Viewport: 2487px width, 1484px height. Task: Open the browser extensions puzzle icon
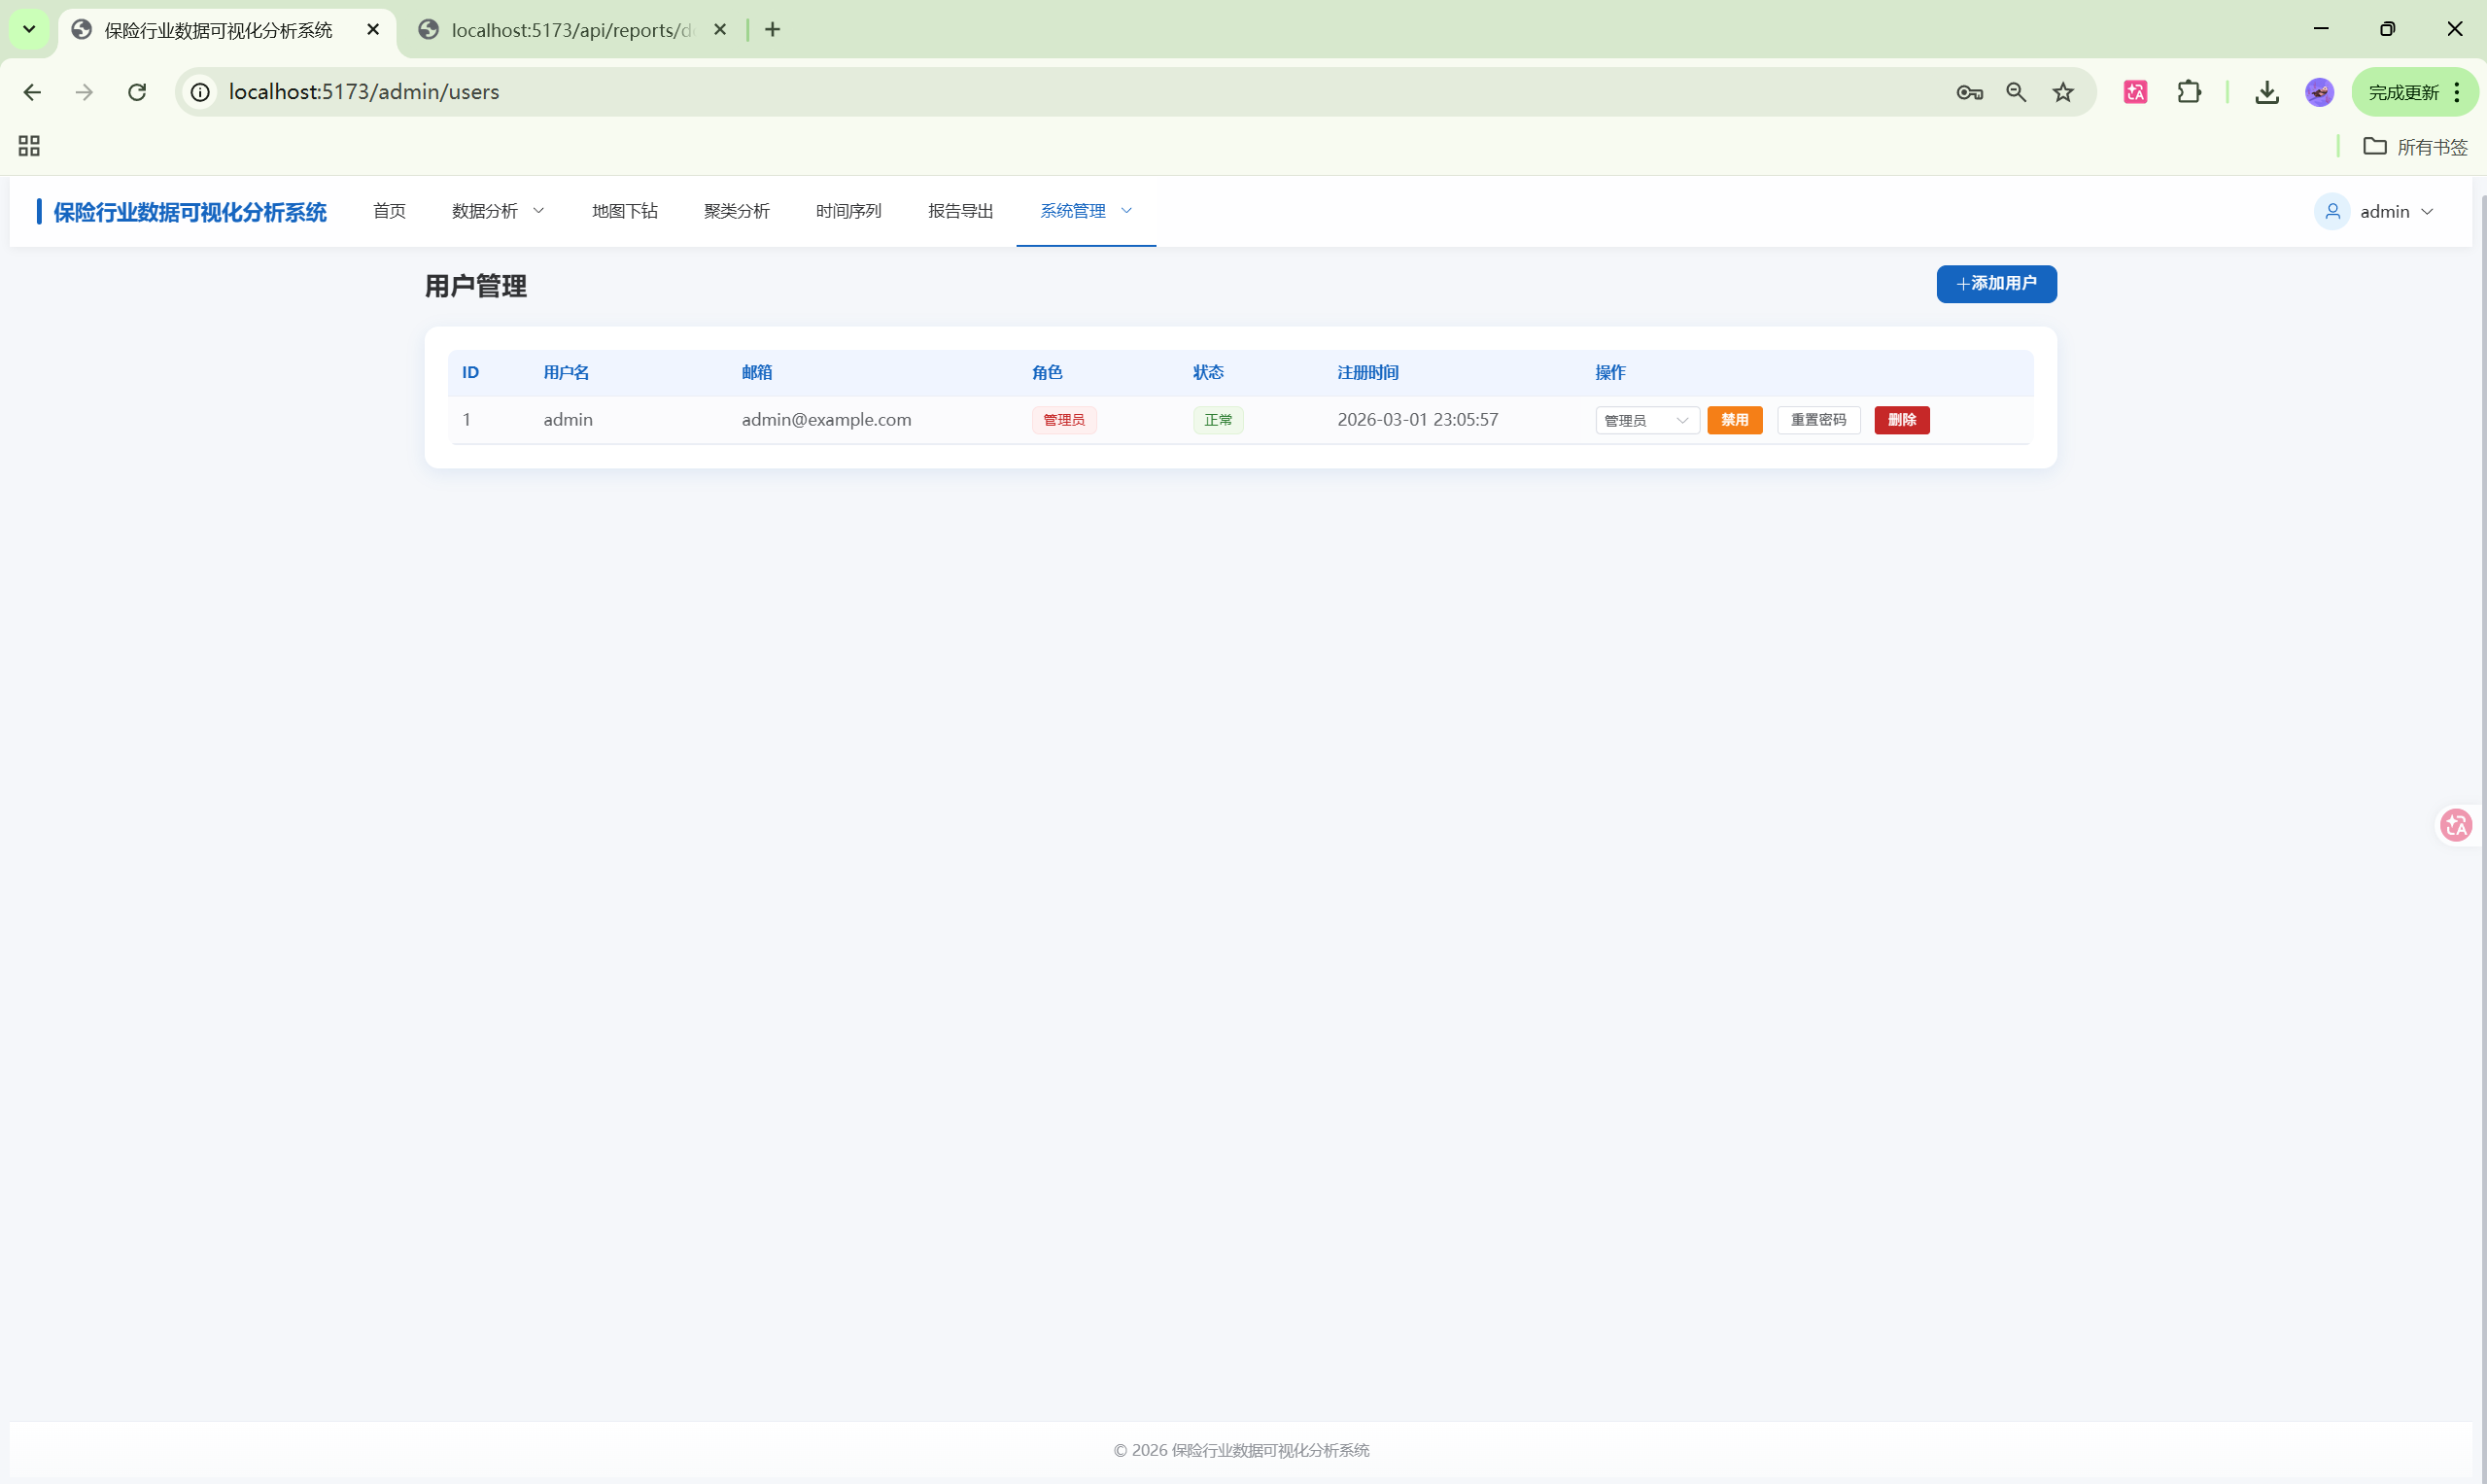2189,92
